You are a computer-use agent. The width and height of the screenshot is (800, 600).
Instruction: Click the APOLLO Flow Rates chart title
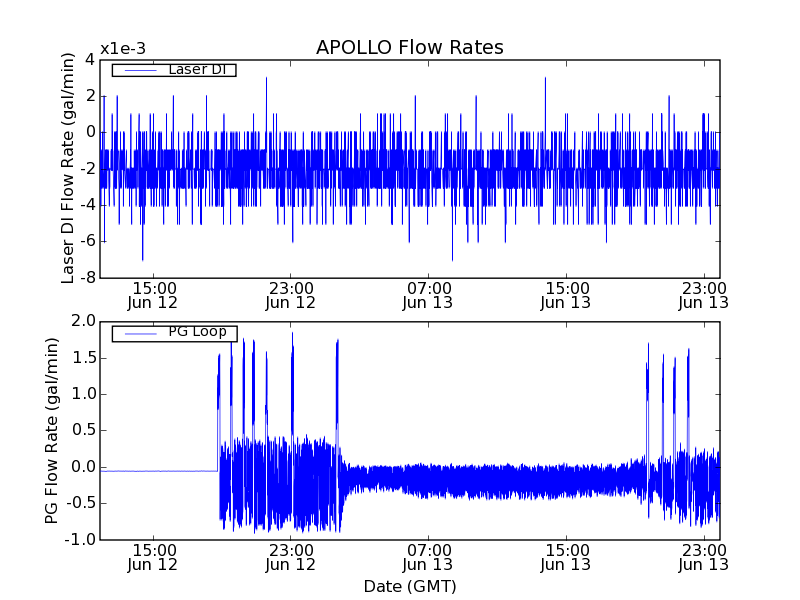pyautogui.click(x=409, y=48)
